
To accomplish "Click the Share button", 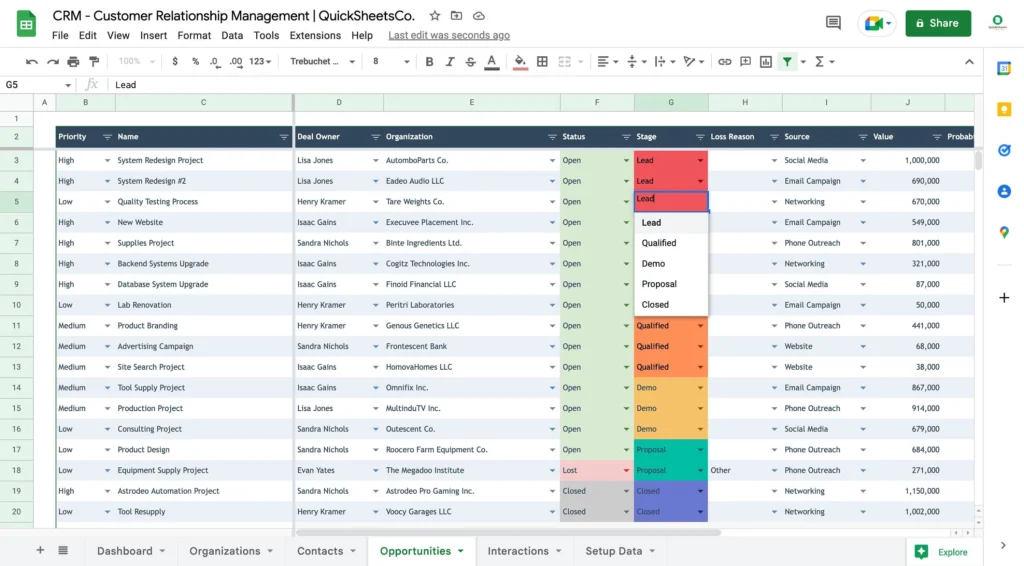I will 938,24.
